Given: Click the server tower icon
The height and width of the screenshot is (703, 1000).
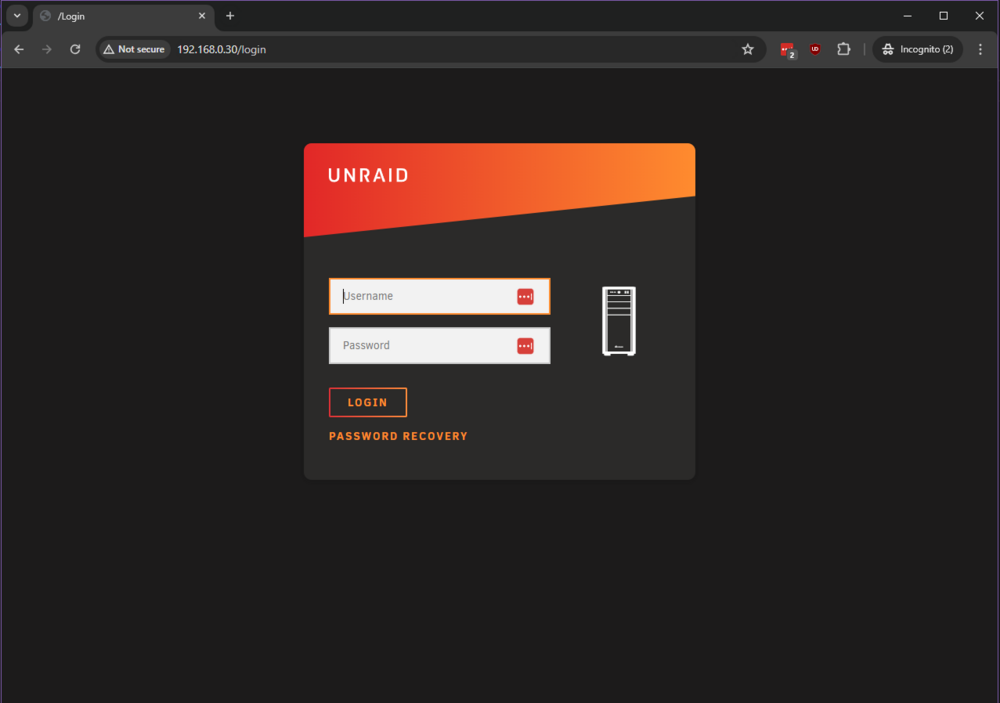Looking at the screenshot, I should point(619,321).
